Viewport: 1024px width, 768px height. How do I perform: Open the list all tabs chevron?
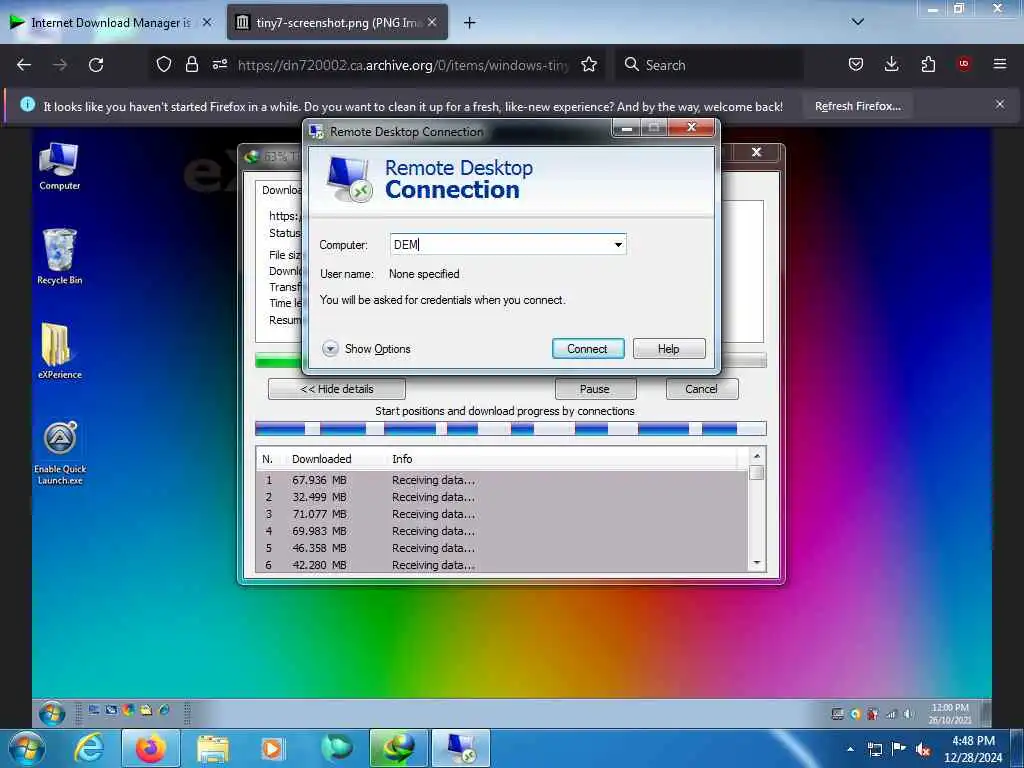pyautogui.click(x=858, y=22)
